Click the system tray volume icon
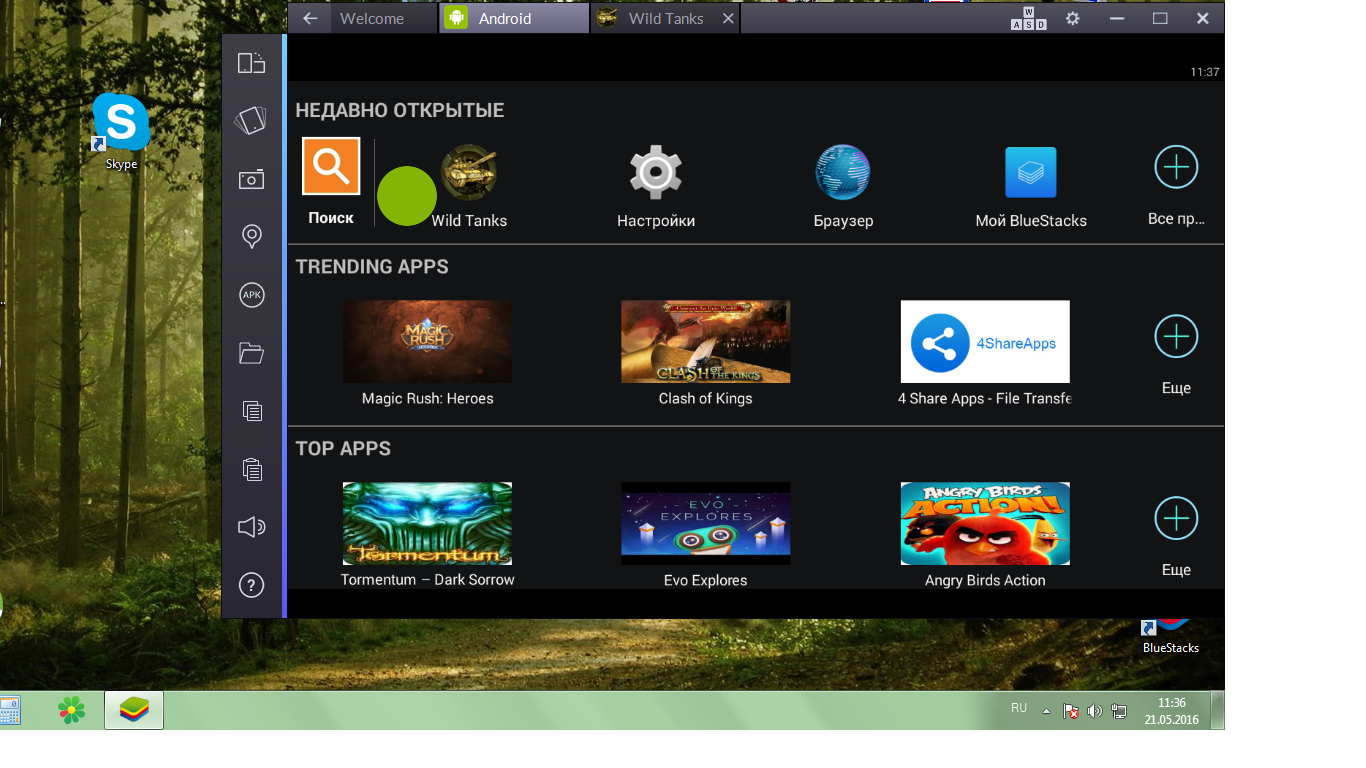 [x=1095, y=711]
